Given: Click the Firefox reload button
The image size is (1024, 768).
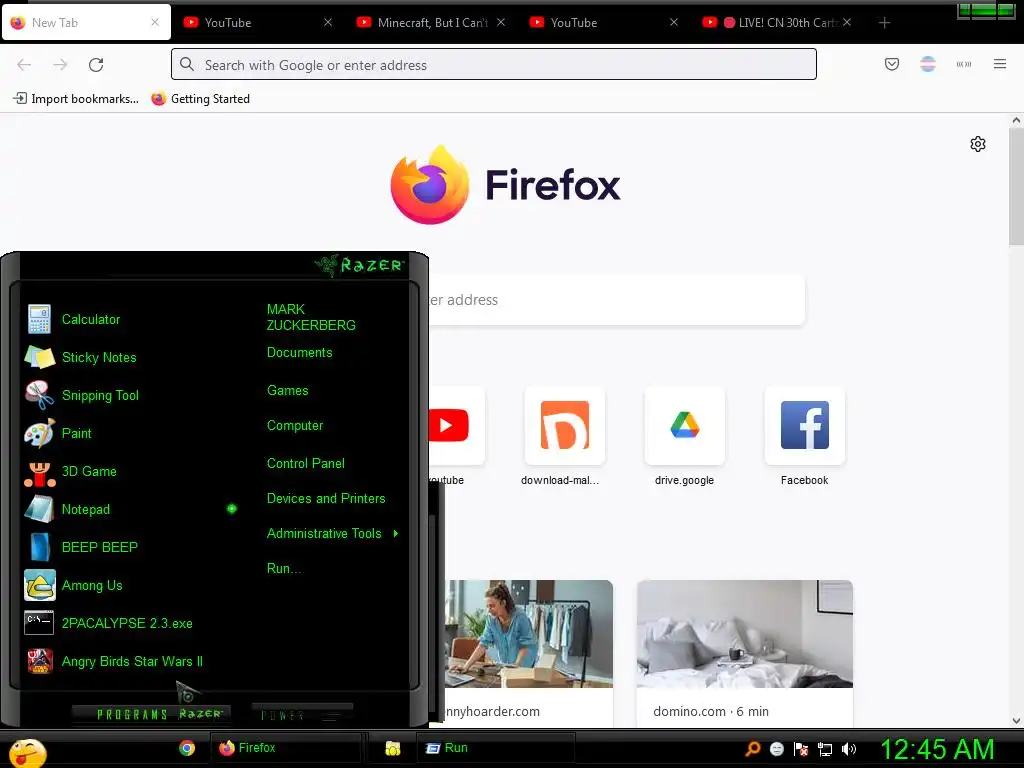Looking at the screenshot, I should 96,65.
